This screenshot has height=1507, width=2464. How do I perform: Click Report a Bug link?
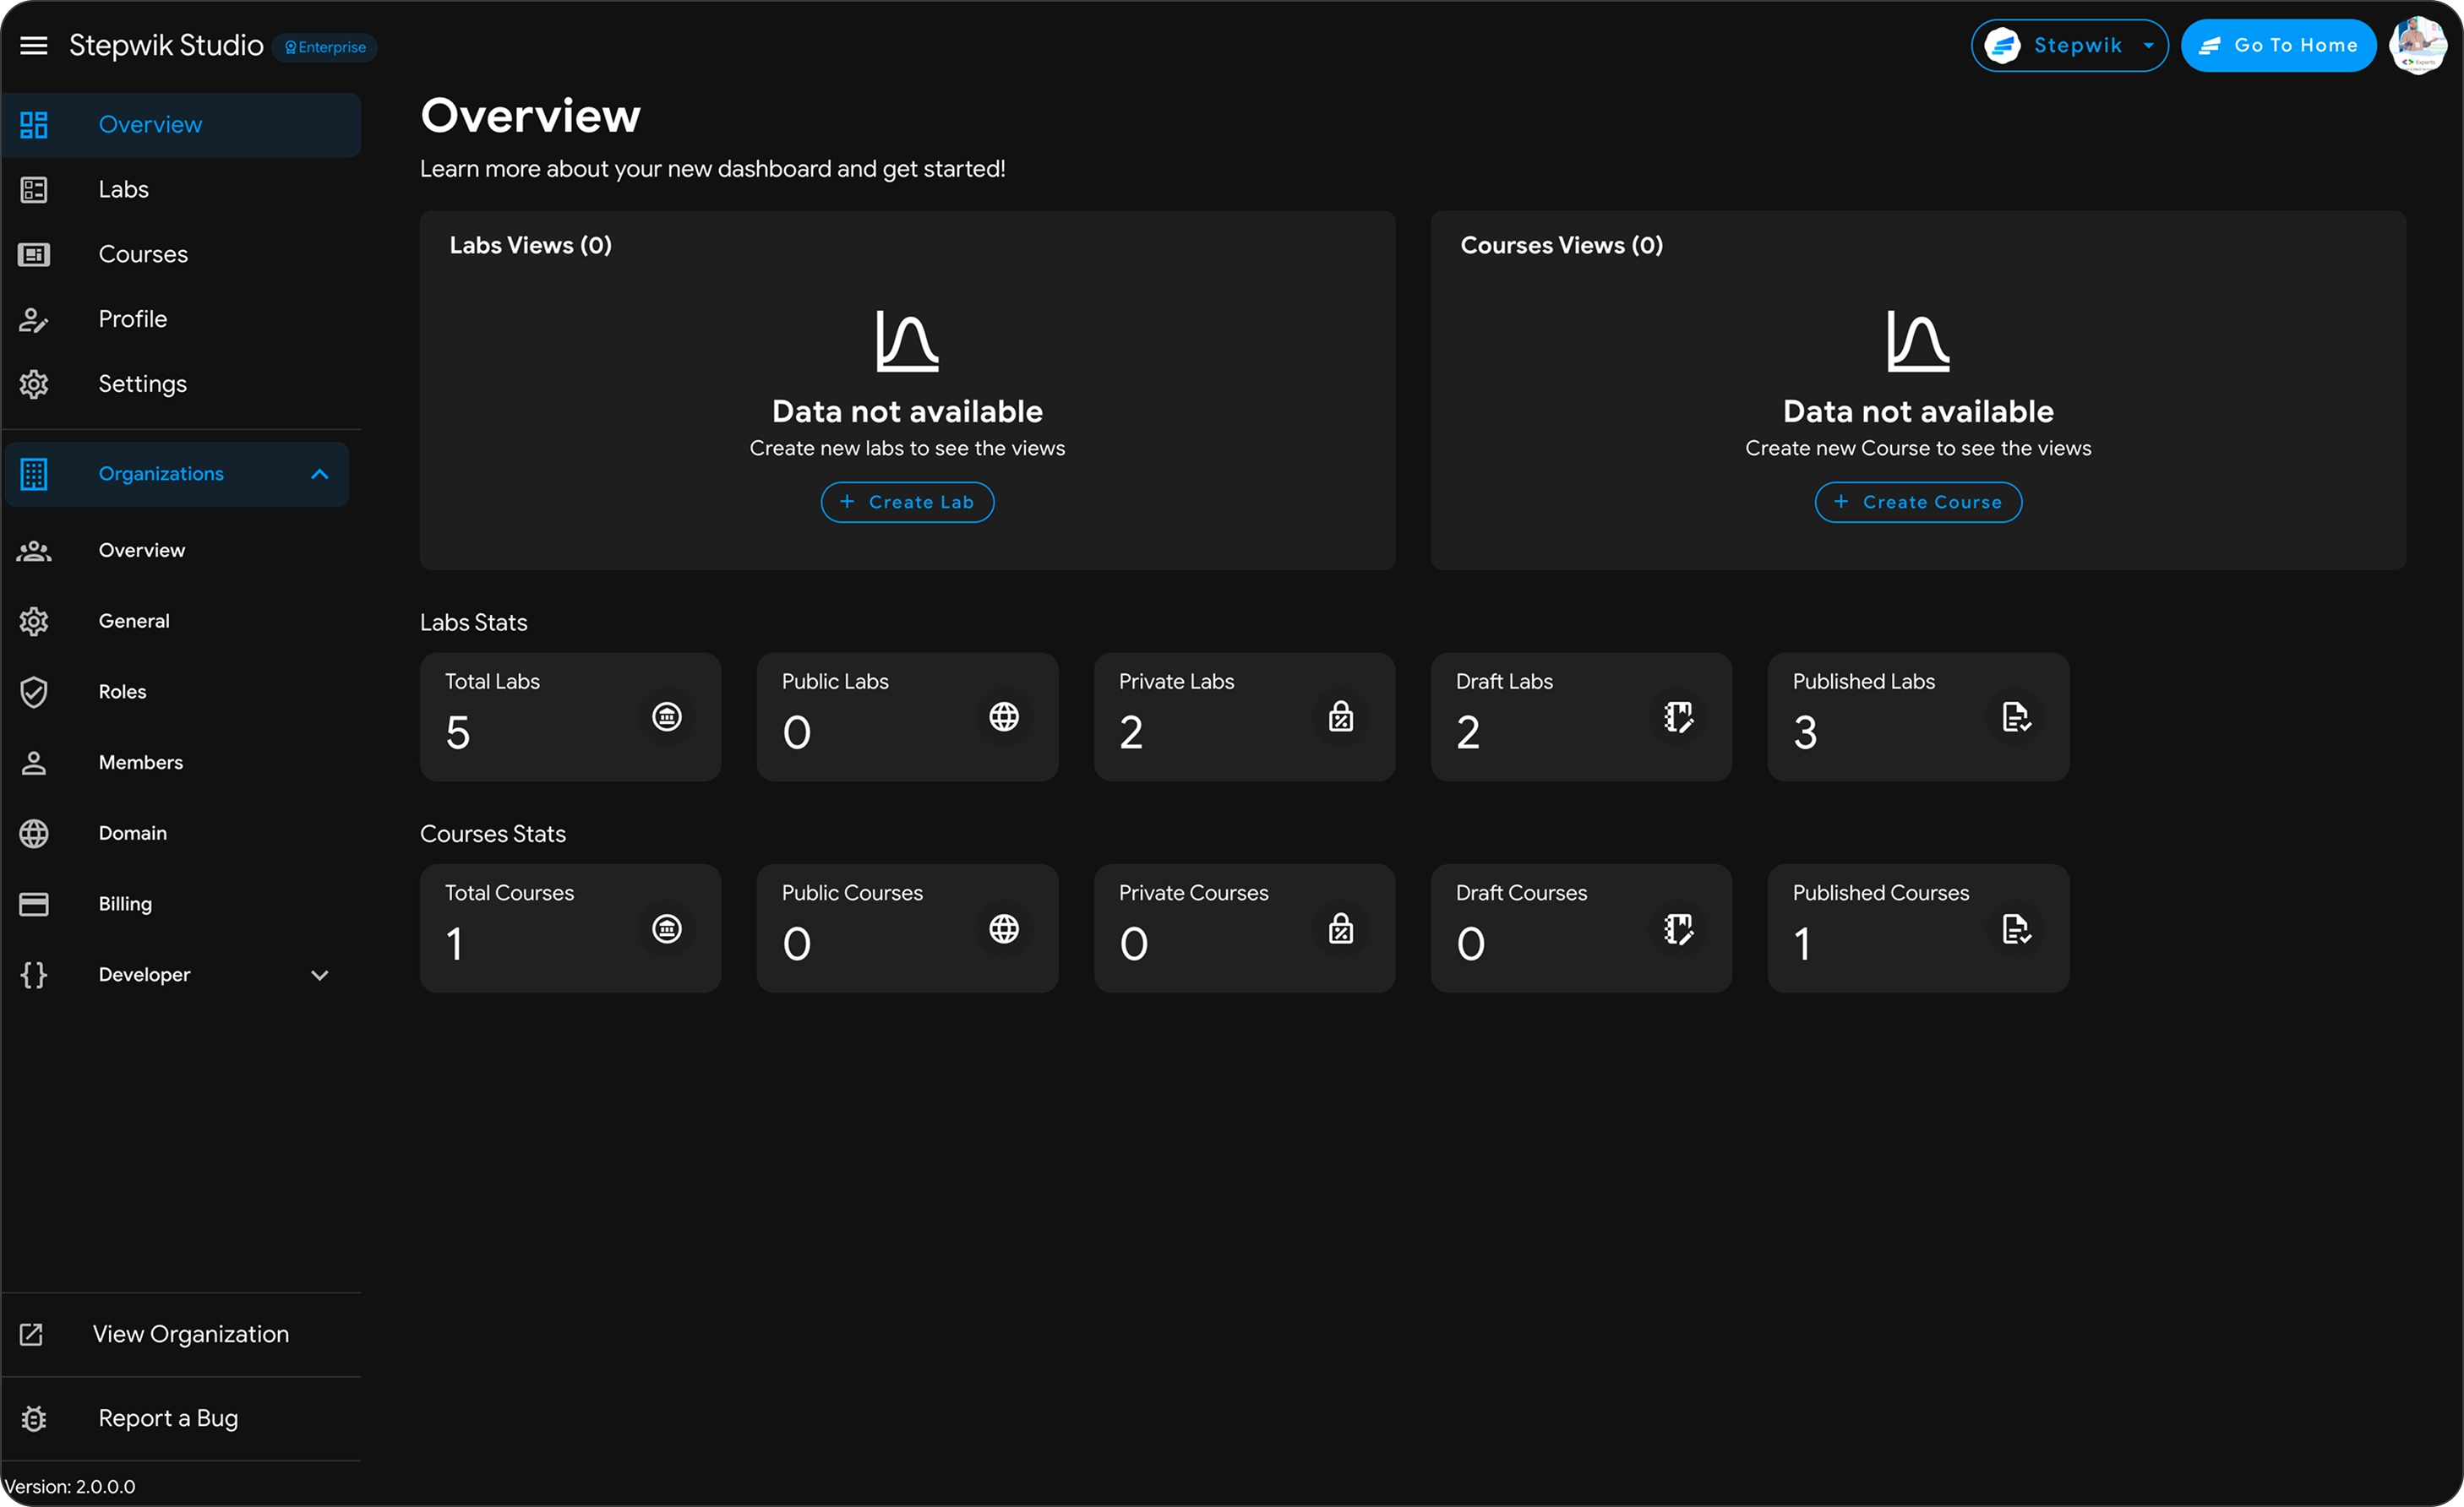[x=181, y=1418]
